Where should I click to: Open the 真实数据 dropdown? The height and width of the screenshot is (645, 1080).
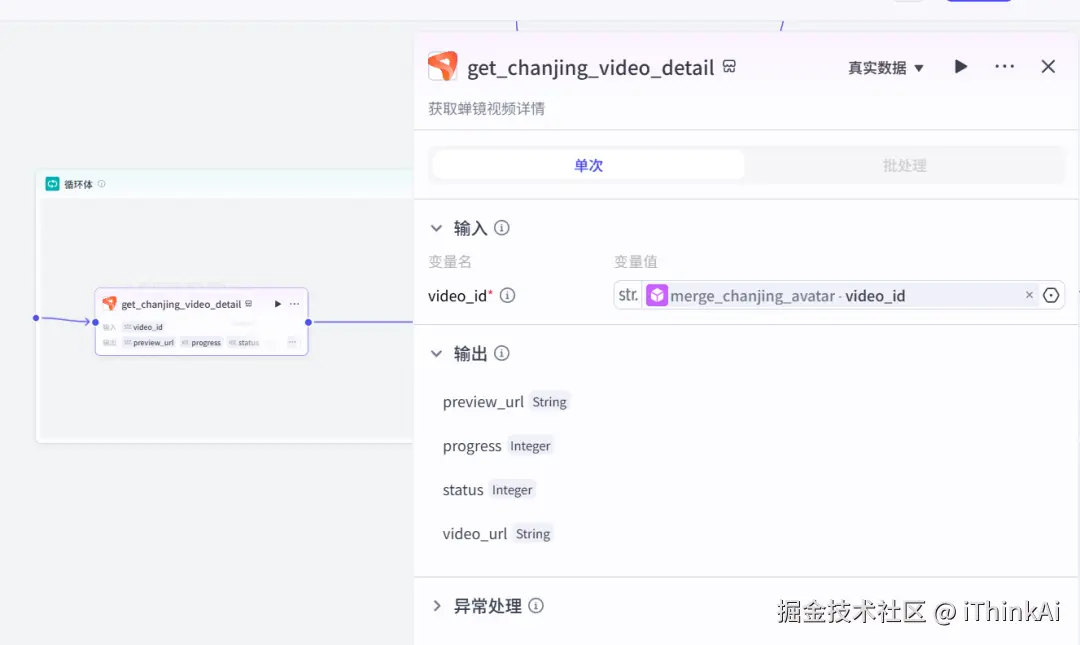[x=885, y=67]
